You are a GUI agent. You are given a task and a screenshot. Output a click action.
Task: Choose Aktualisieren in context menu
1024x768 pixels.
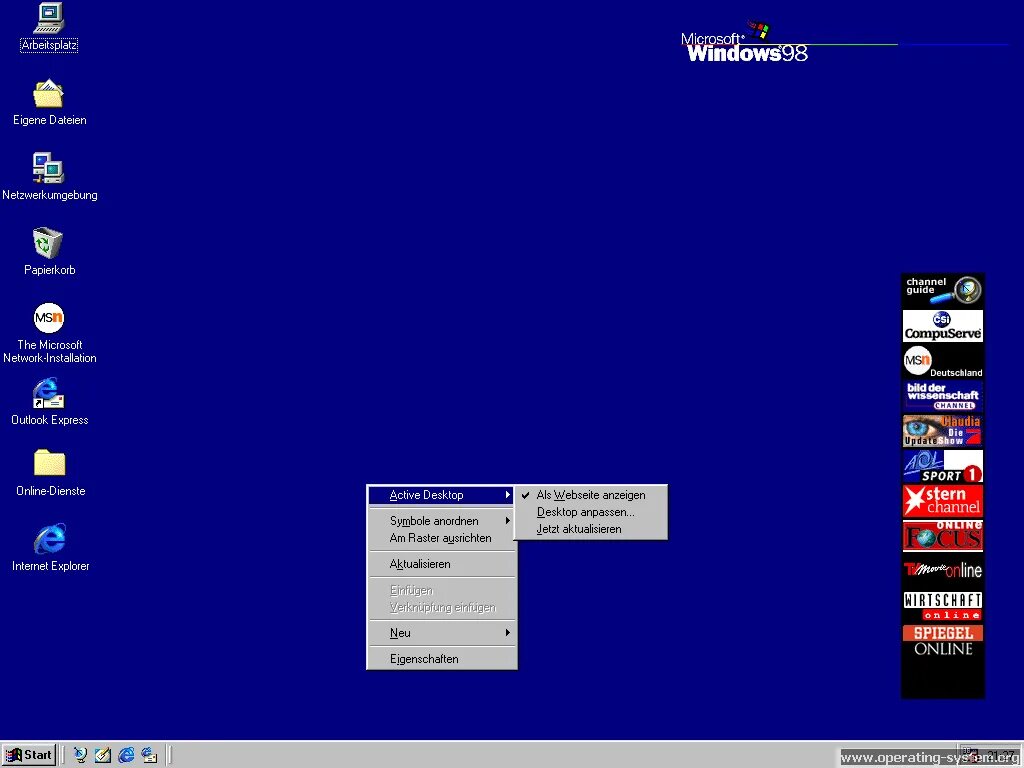click(441, 564)
